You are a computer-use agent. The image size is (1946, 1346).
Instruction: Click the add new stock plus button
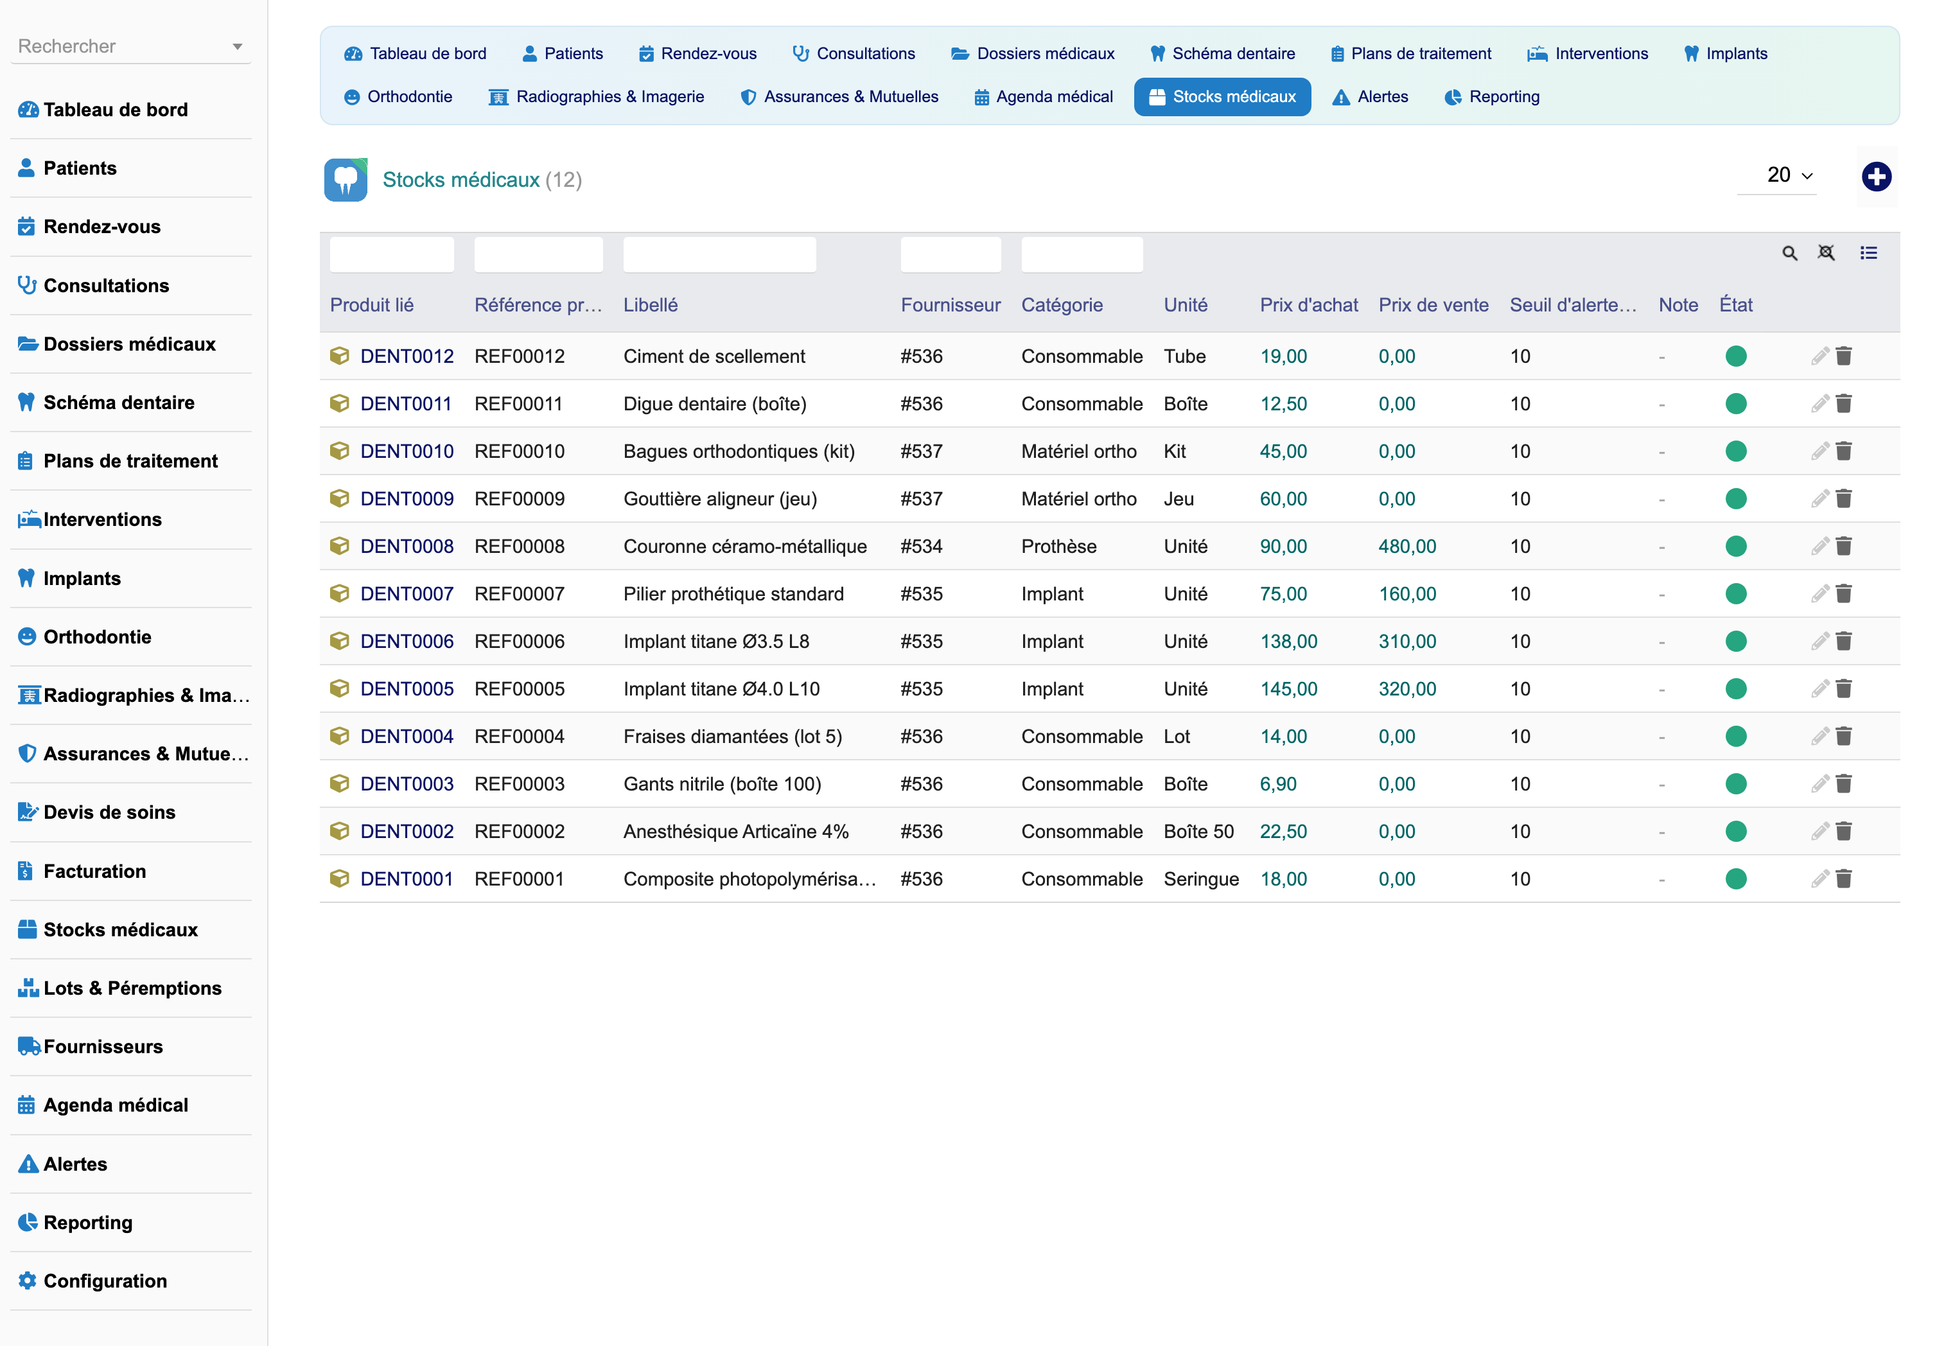1876,177
